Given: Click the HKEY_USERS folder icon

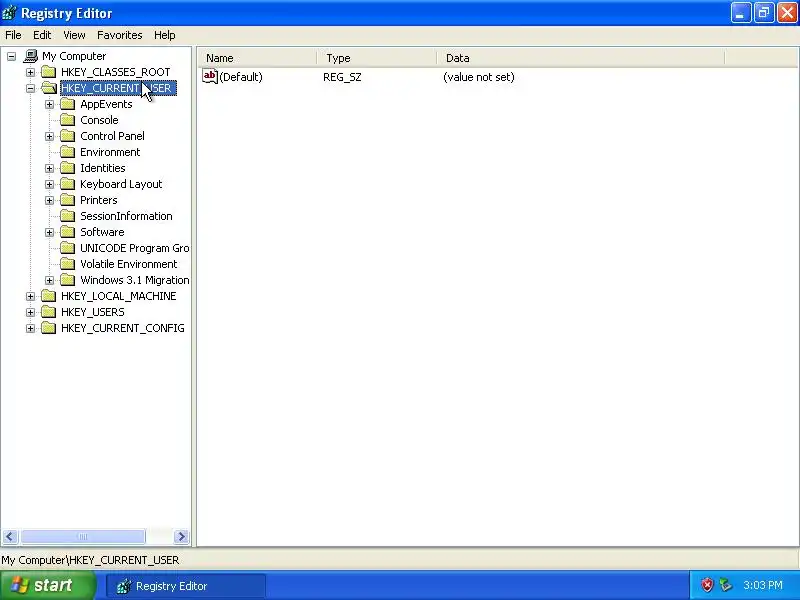Looking at the screenshot, I should (x=48, y=312).
